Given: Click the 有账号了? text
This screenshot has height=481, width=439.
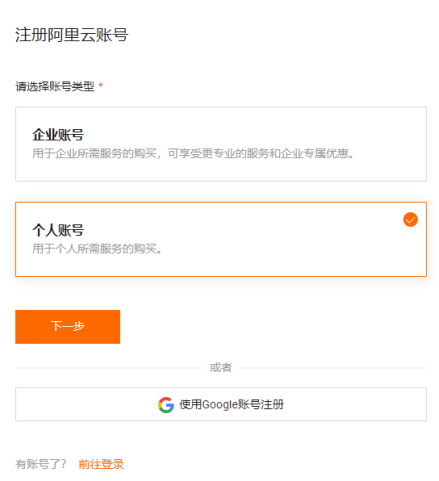Looking at the screenshot, I should click(x=41, y=464).
